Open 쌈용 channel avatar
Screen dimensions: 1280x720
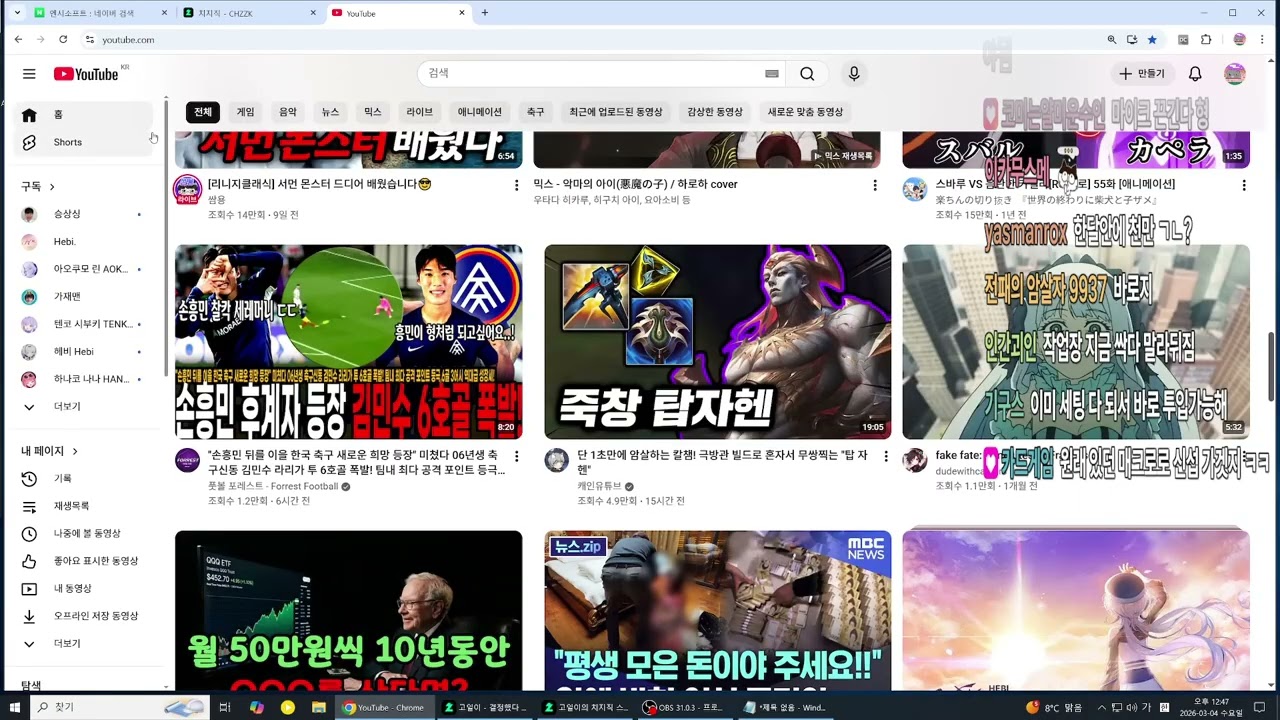click(x=187, y=189)
